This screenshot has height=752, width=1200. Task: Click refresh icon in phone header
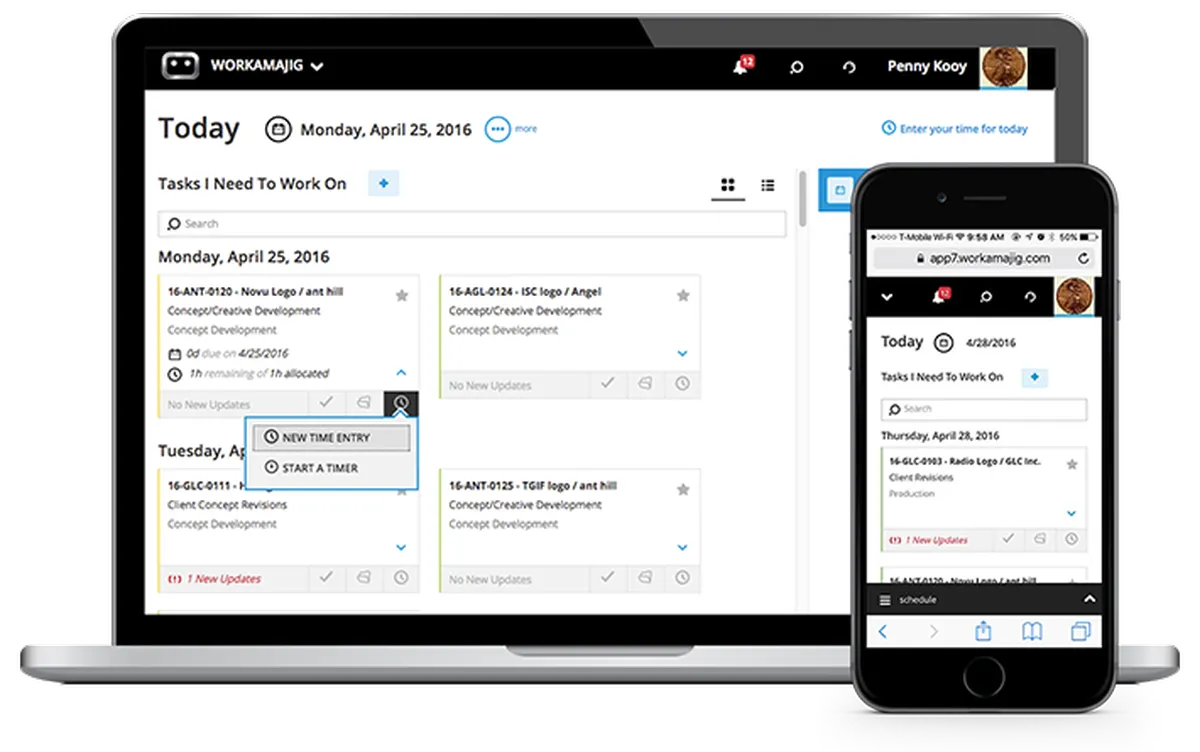(x=1030, y=297)
